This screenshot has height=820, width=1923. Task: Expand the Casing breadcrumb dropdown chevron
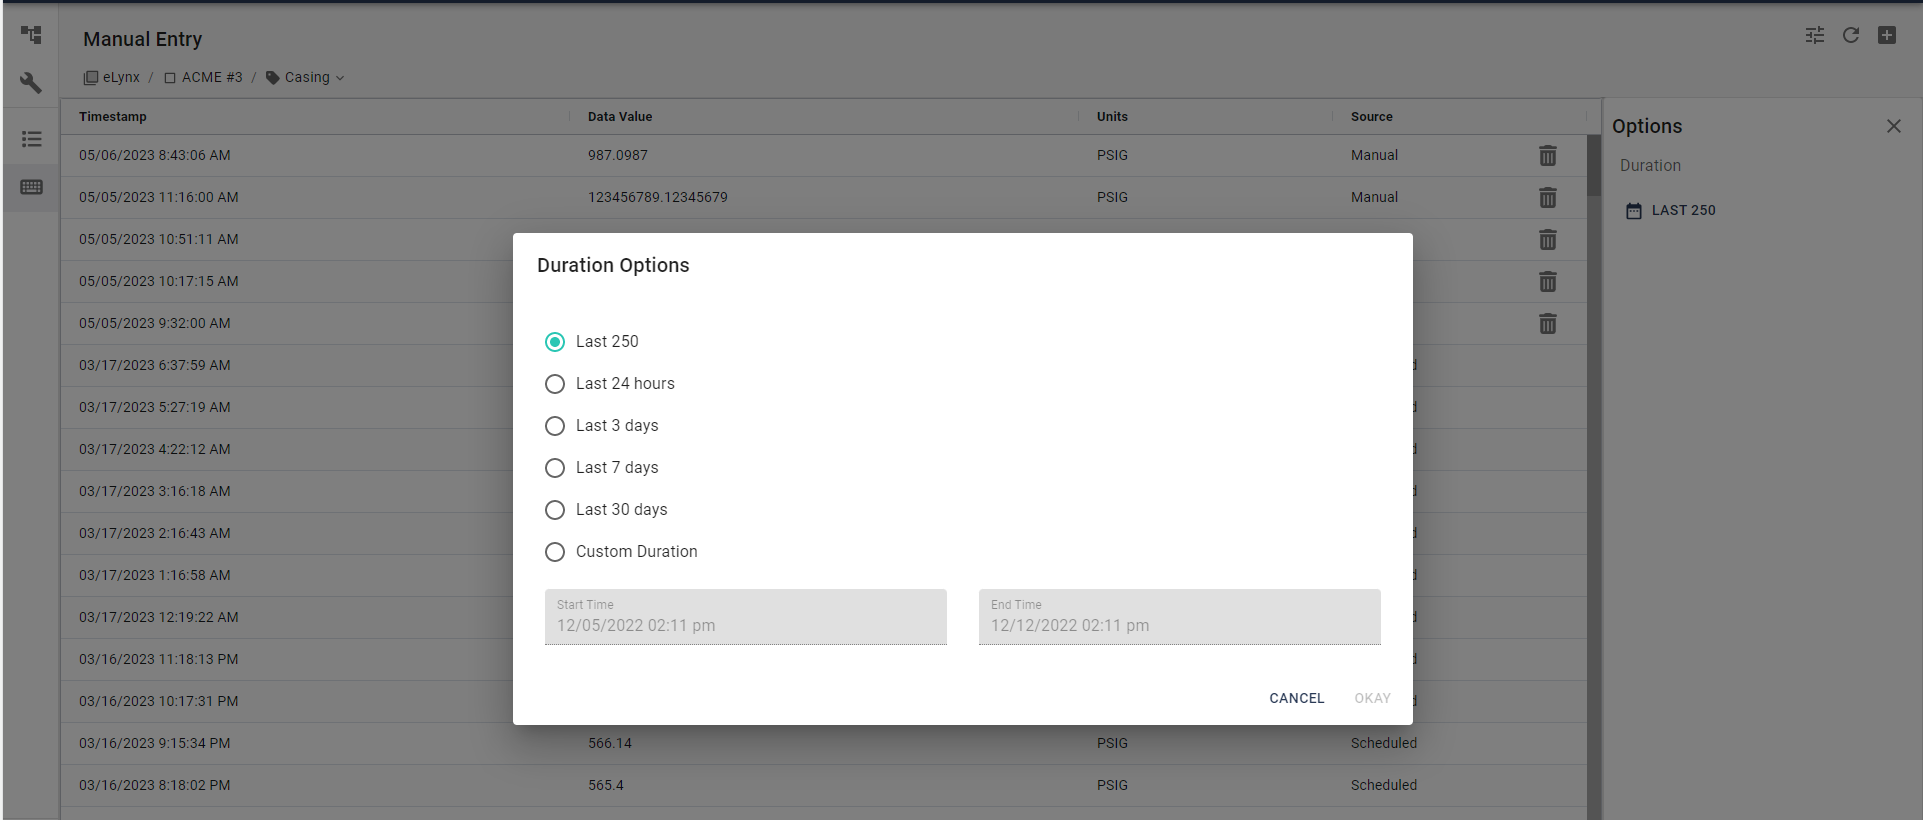340,78
